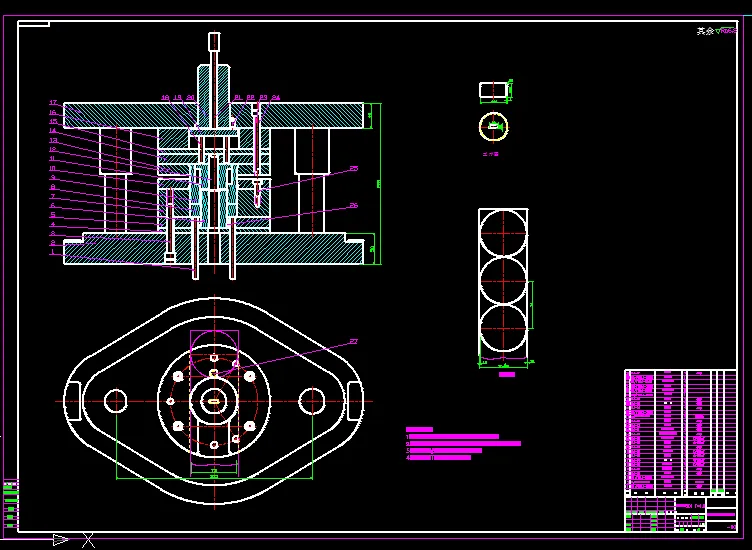Select part balloon number 3
The height and width of the screenshot is (550, 752).
pyautogui.click(x=53, y=234)
